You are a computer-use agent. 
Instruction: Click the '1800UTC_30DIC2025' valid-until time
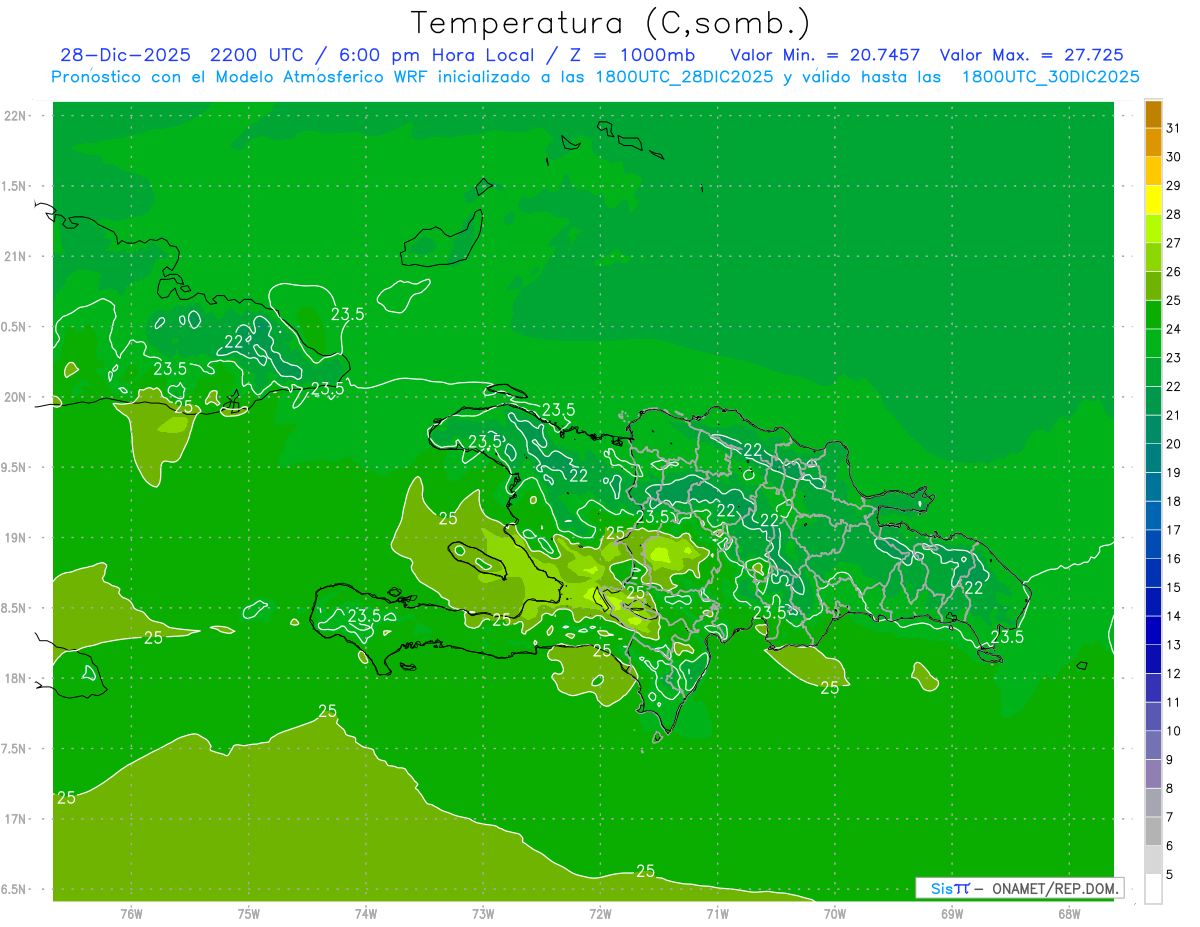coord(1051,77)
